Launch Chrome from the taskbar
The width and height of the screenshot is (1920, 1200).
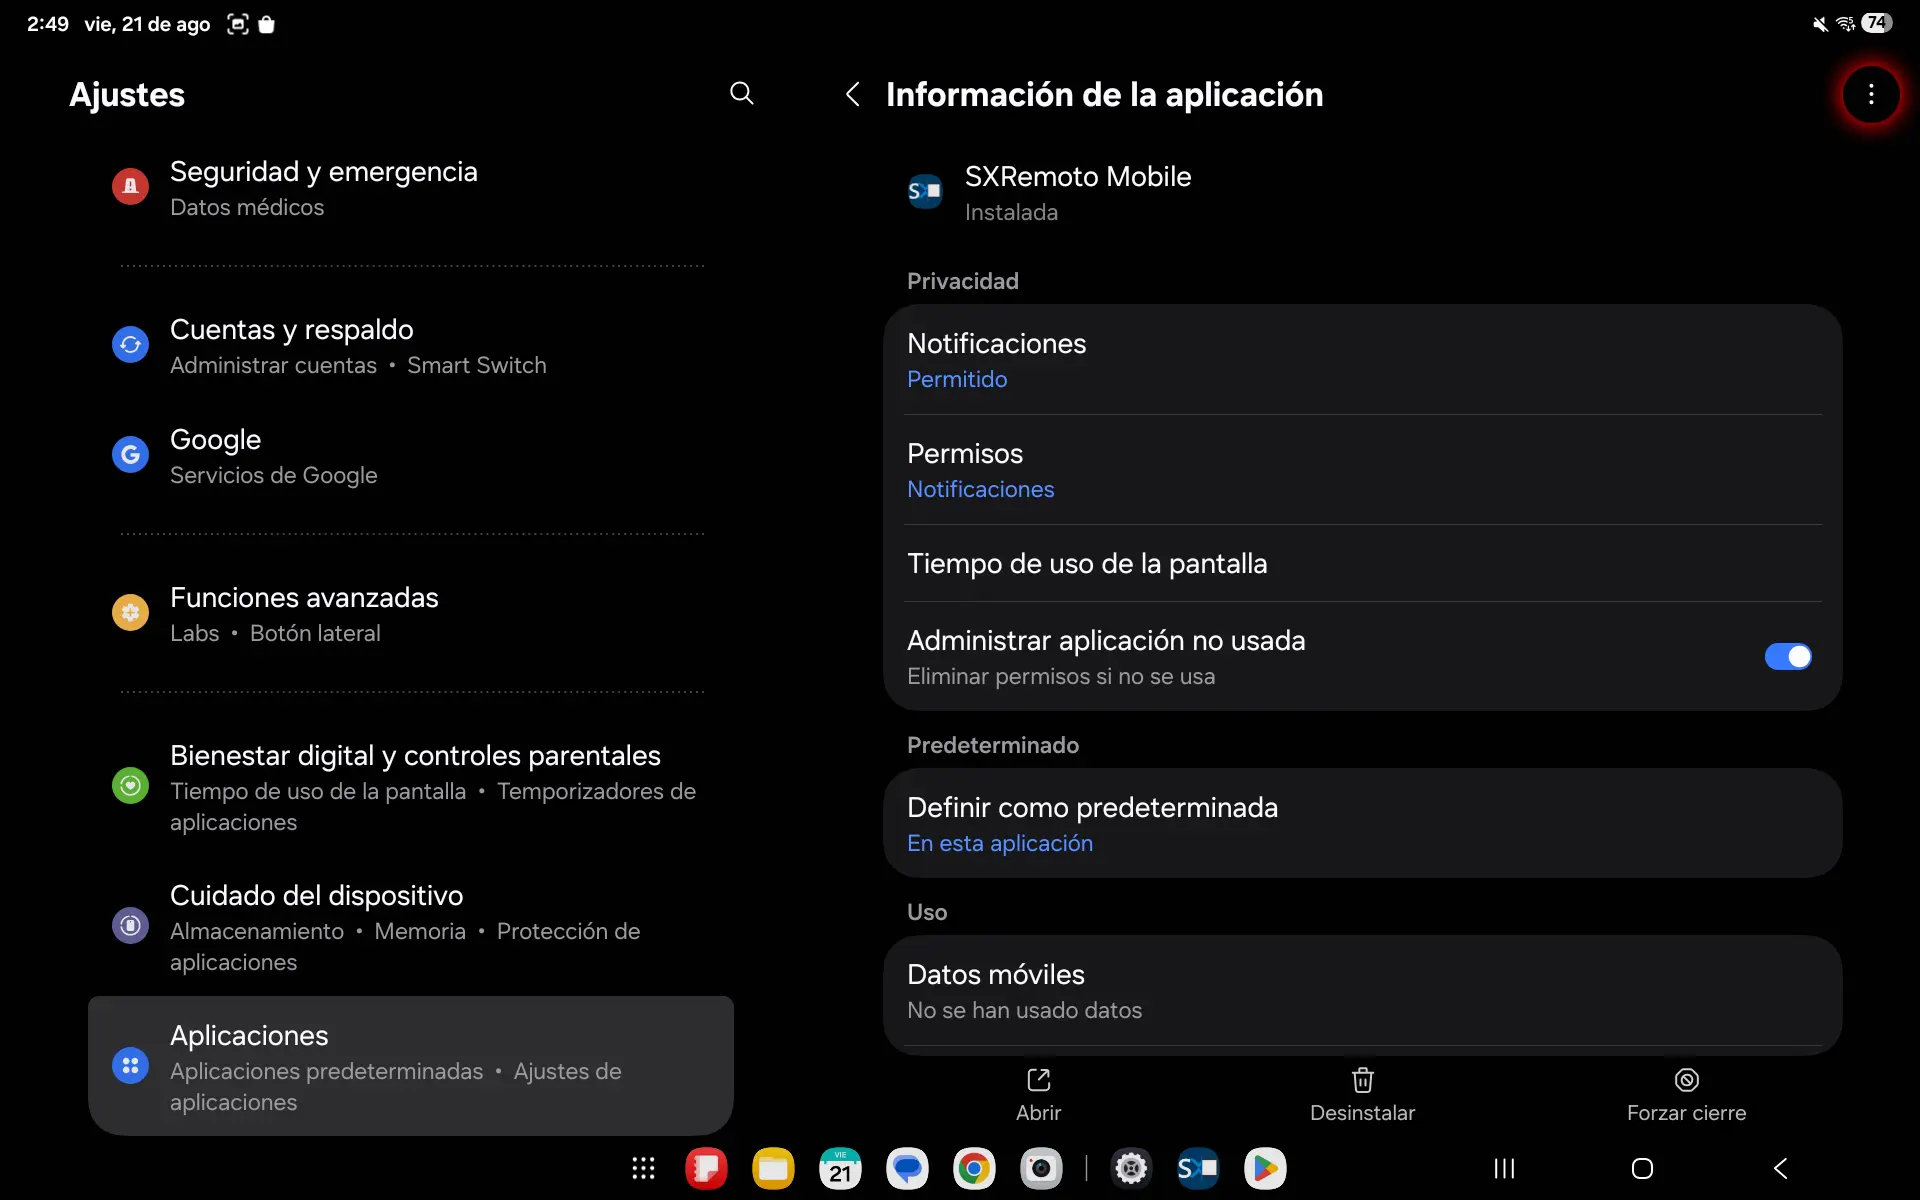click(x=974, y=1168)
